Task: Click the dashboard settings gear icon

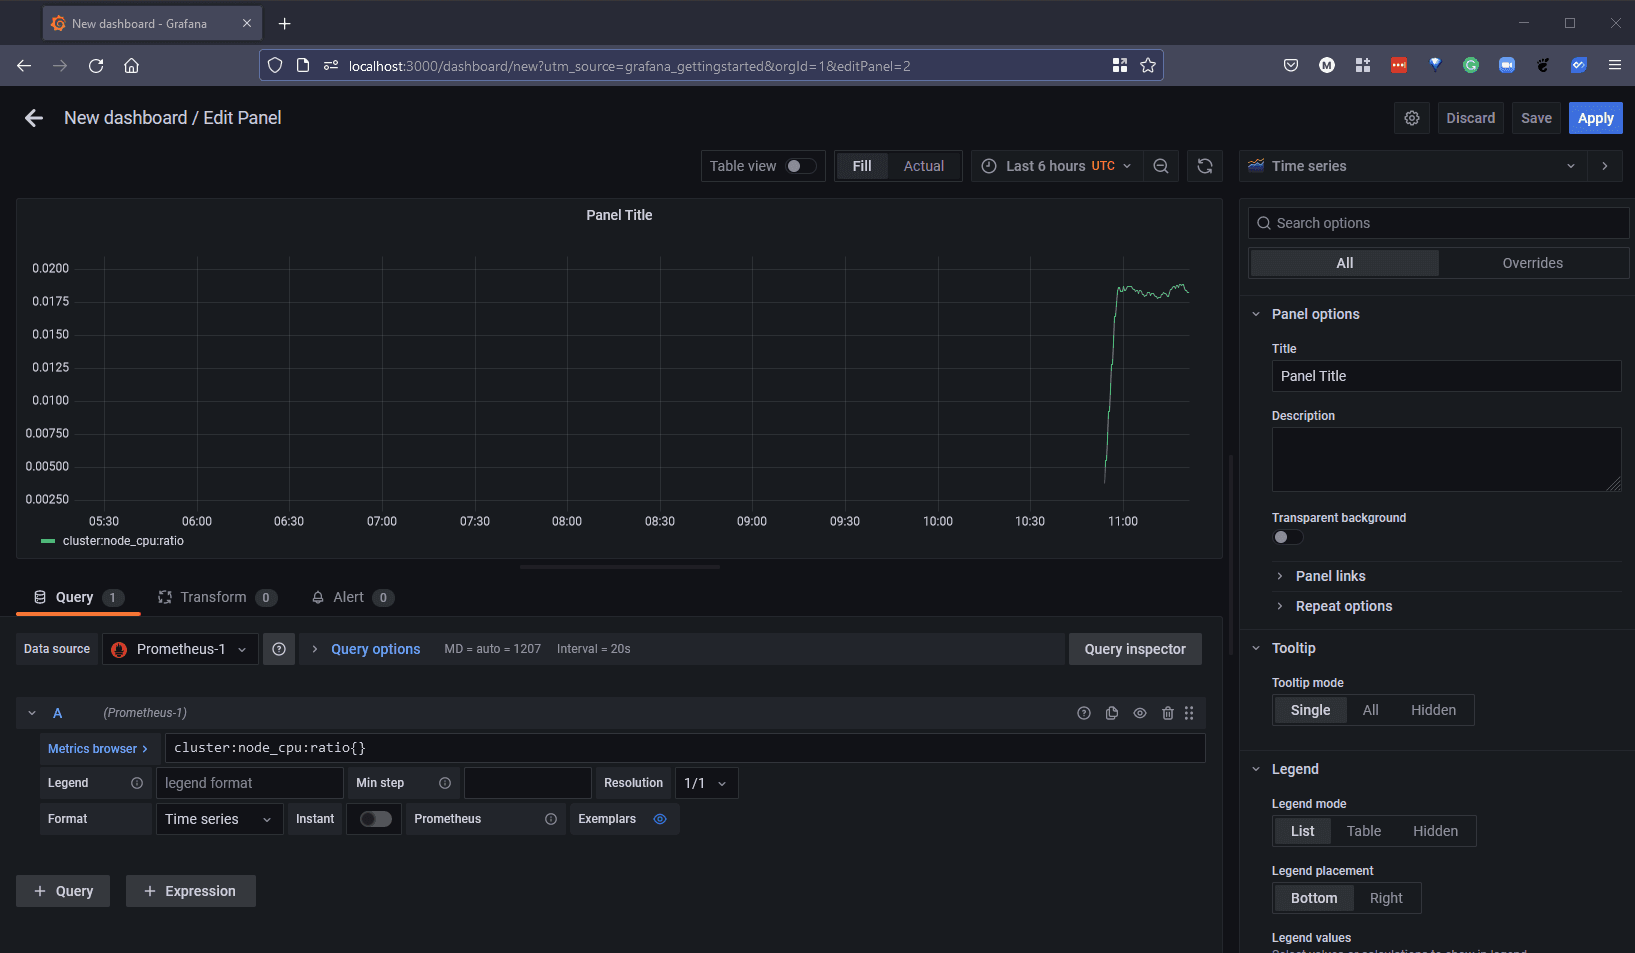Action: click(x=1411, y=118)
